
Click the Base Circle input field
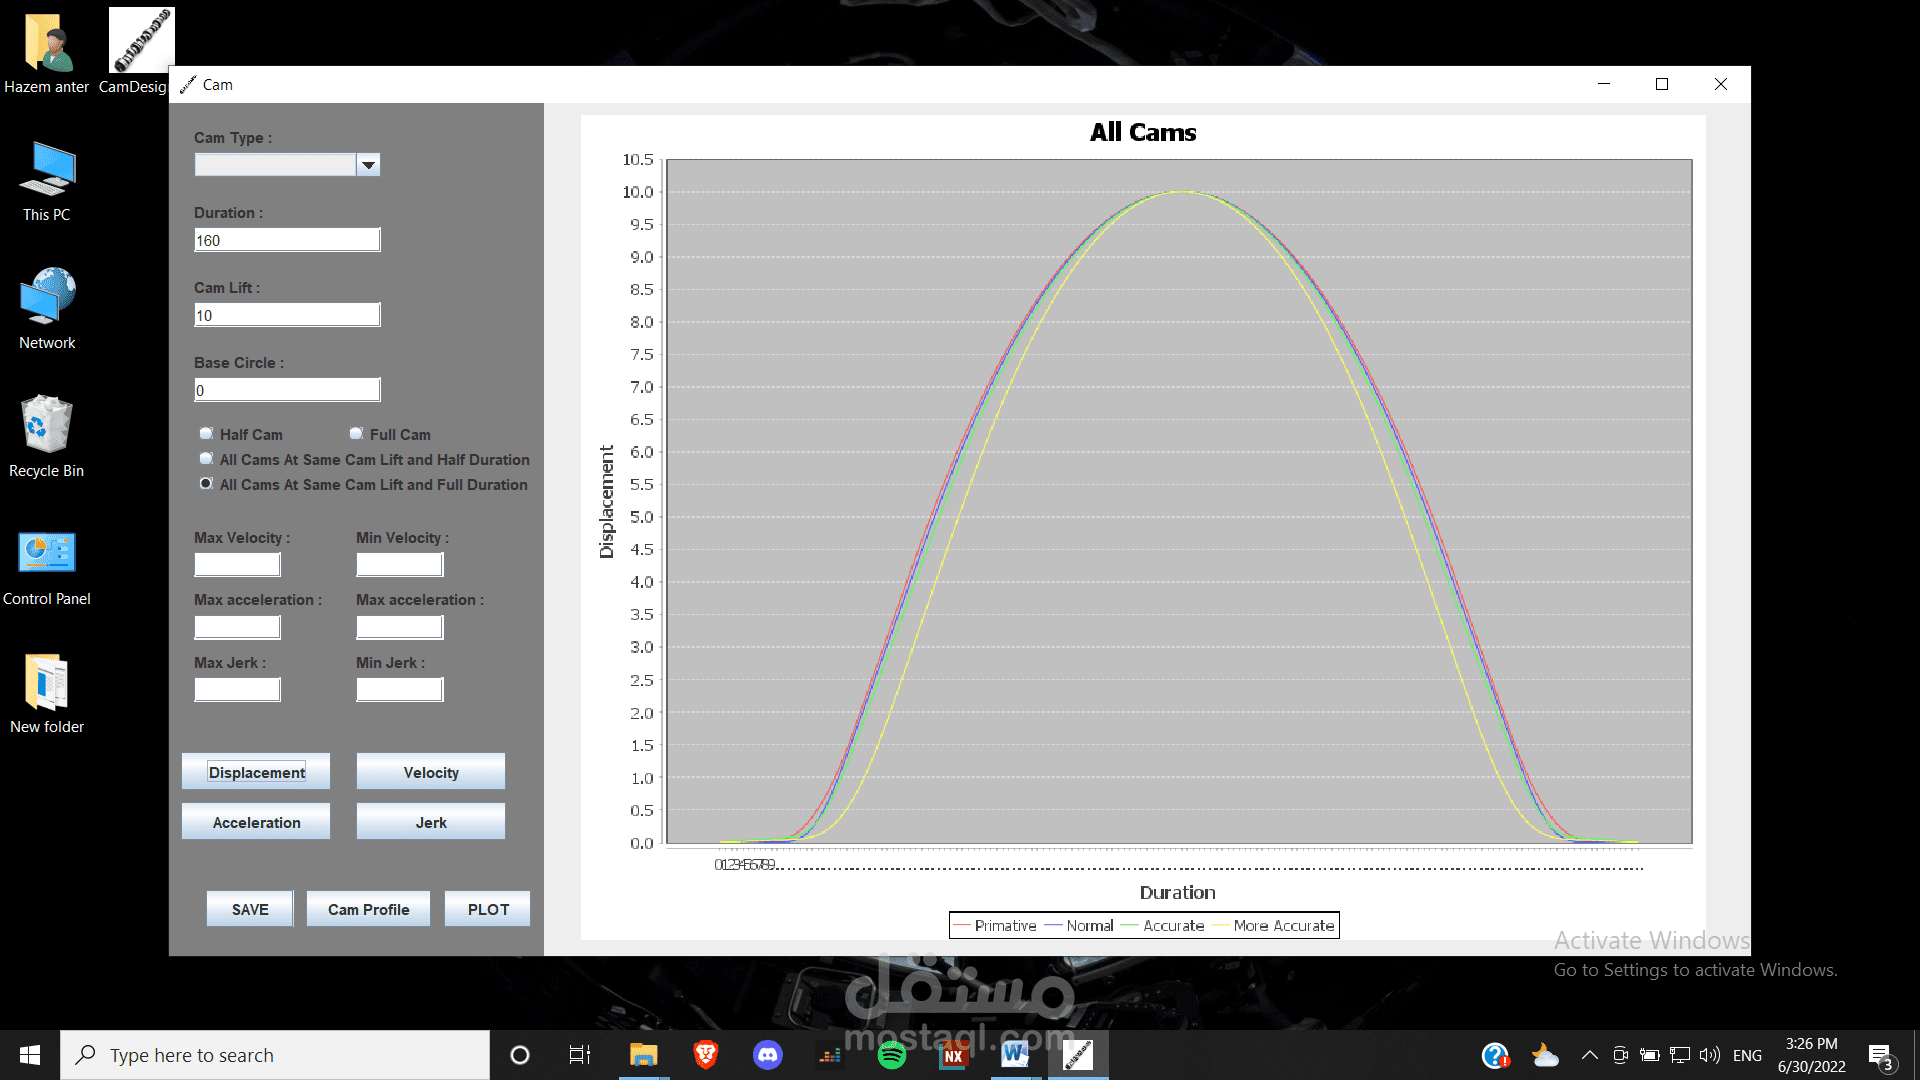pyautogui.click(x=287, y=390)
